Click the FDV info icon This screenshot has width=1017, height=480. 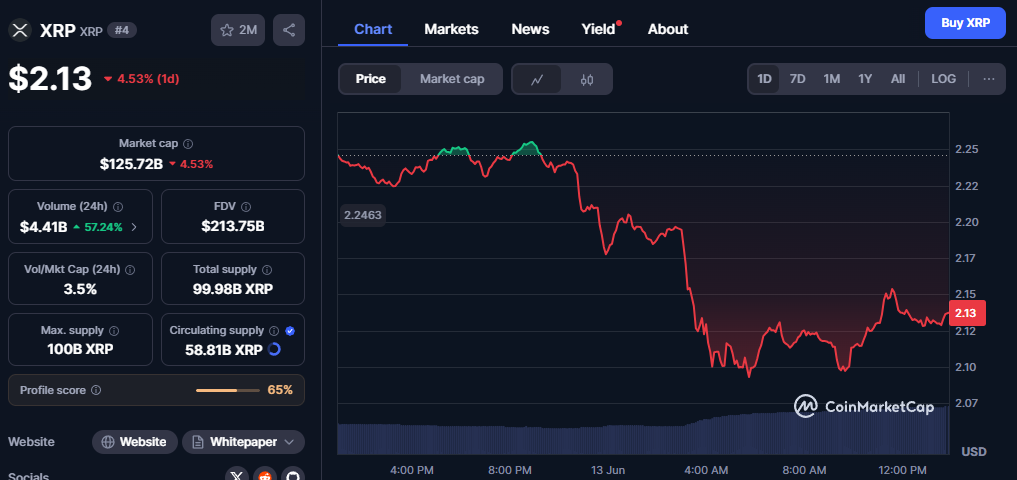tap(246, 206)
